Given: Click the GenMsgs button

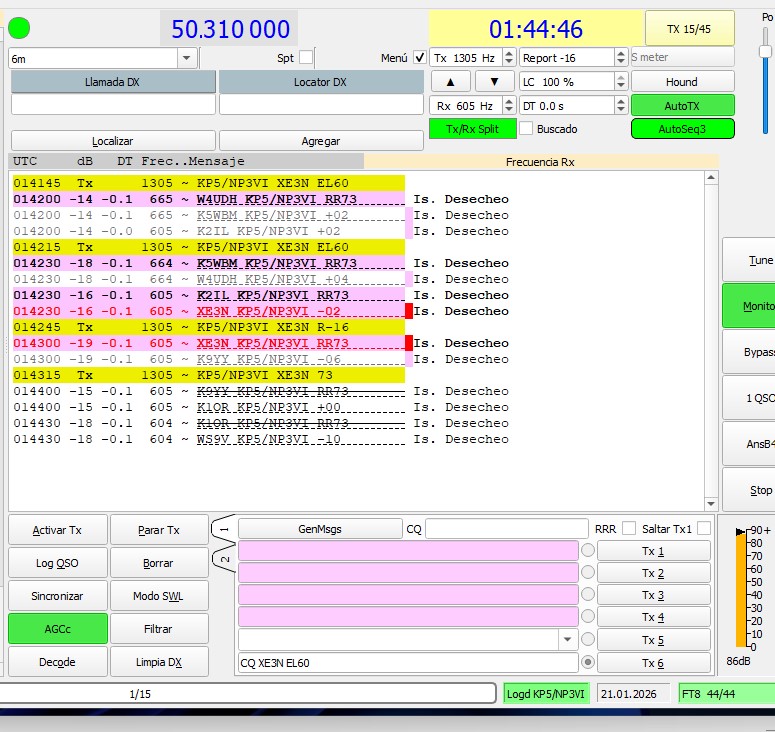Looking at the screenshot, I should (319, 528).
